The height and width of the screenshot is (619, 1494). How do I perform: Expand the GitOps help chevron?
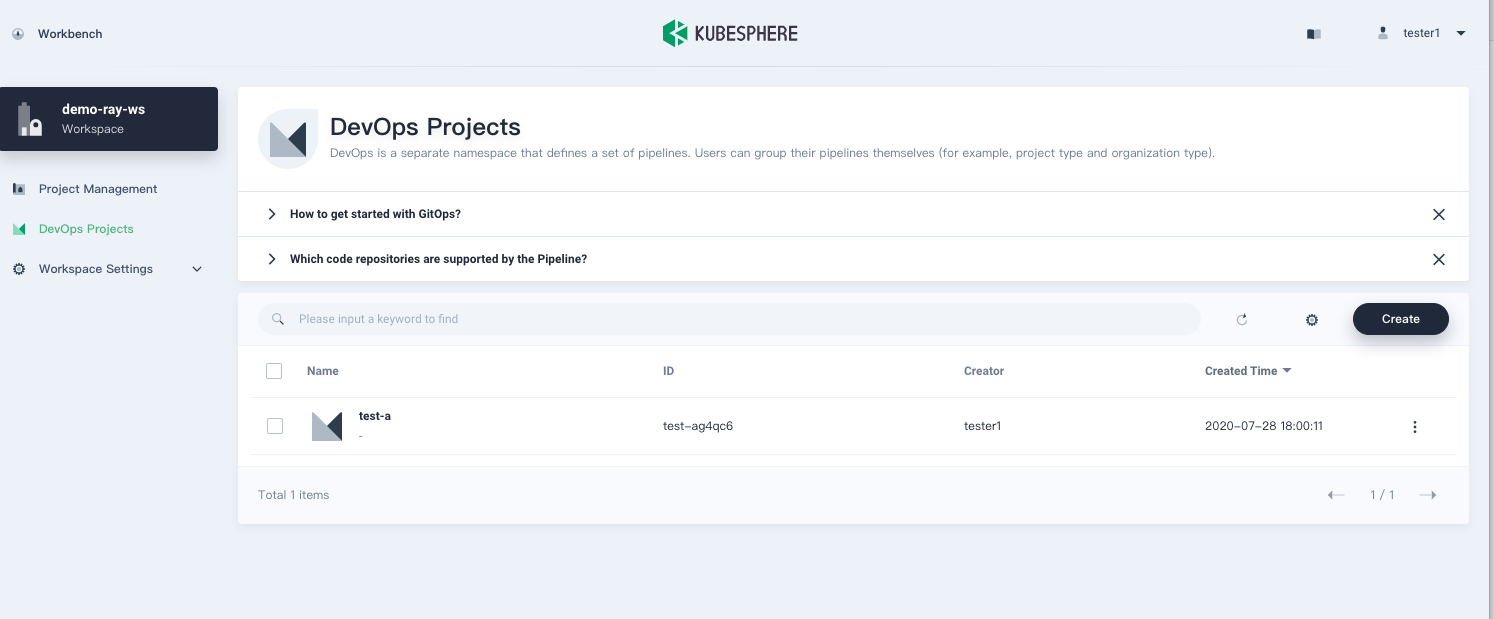click(271, 214)
